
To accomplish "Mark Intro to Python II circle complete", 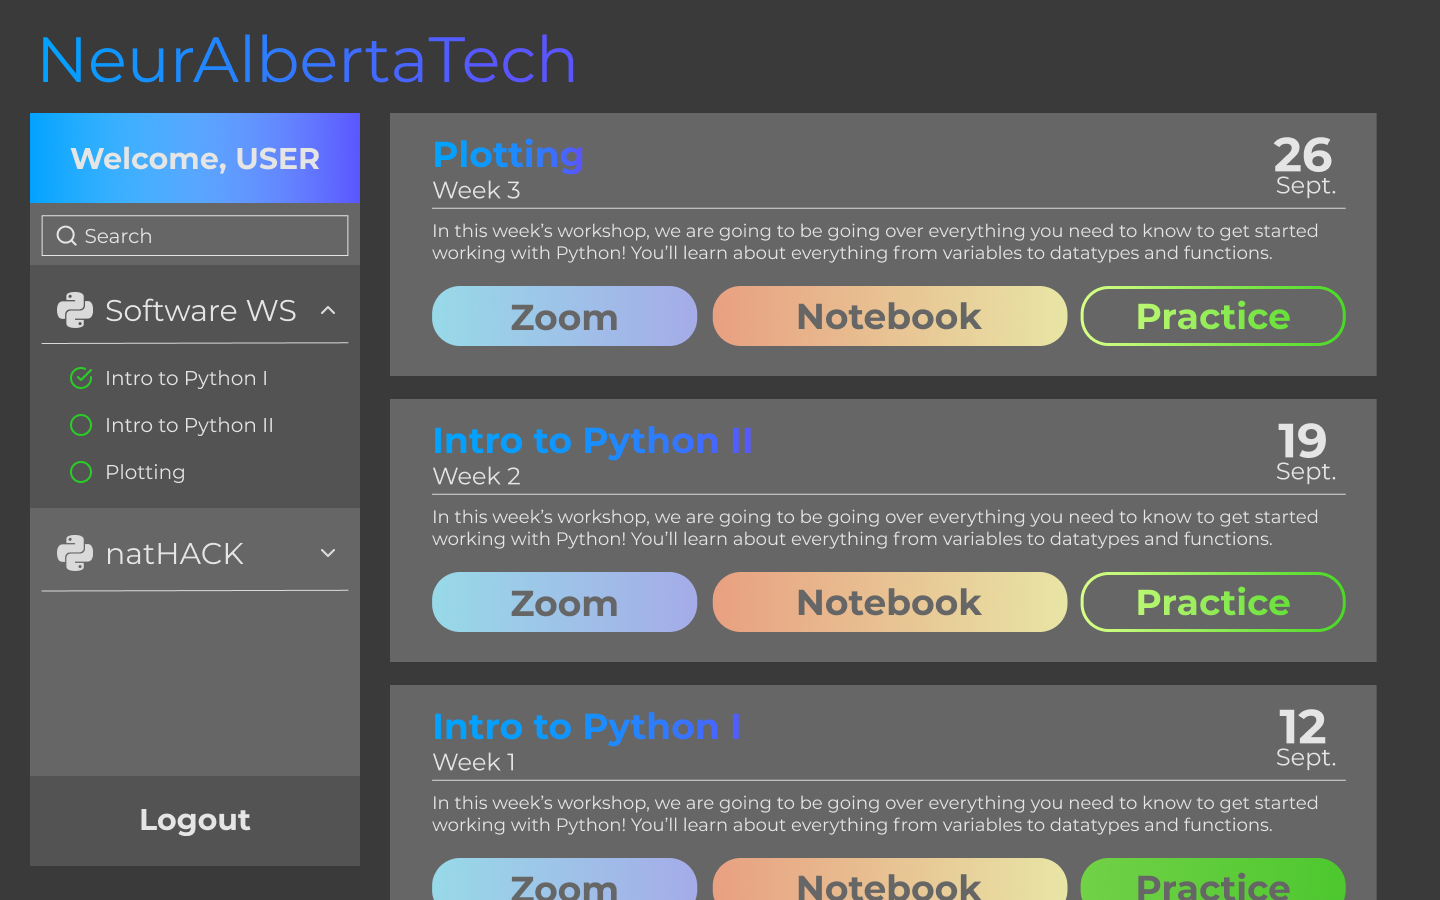I will [81, 425].
